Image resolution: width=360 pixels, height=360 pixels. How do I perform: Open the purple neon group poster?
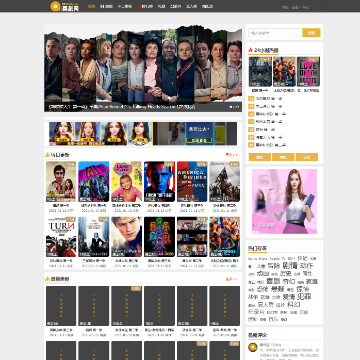[94, 182]
